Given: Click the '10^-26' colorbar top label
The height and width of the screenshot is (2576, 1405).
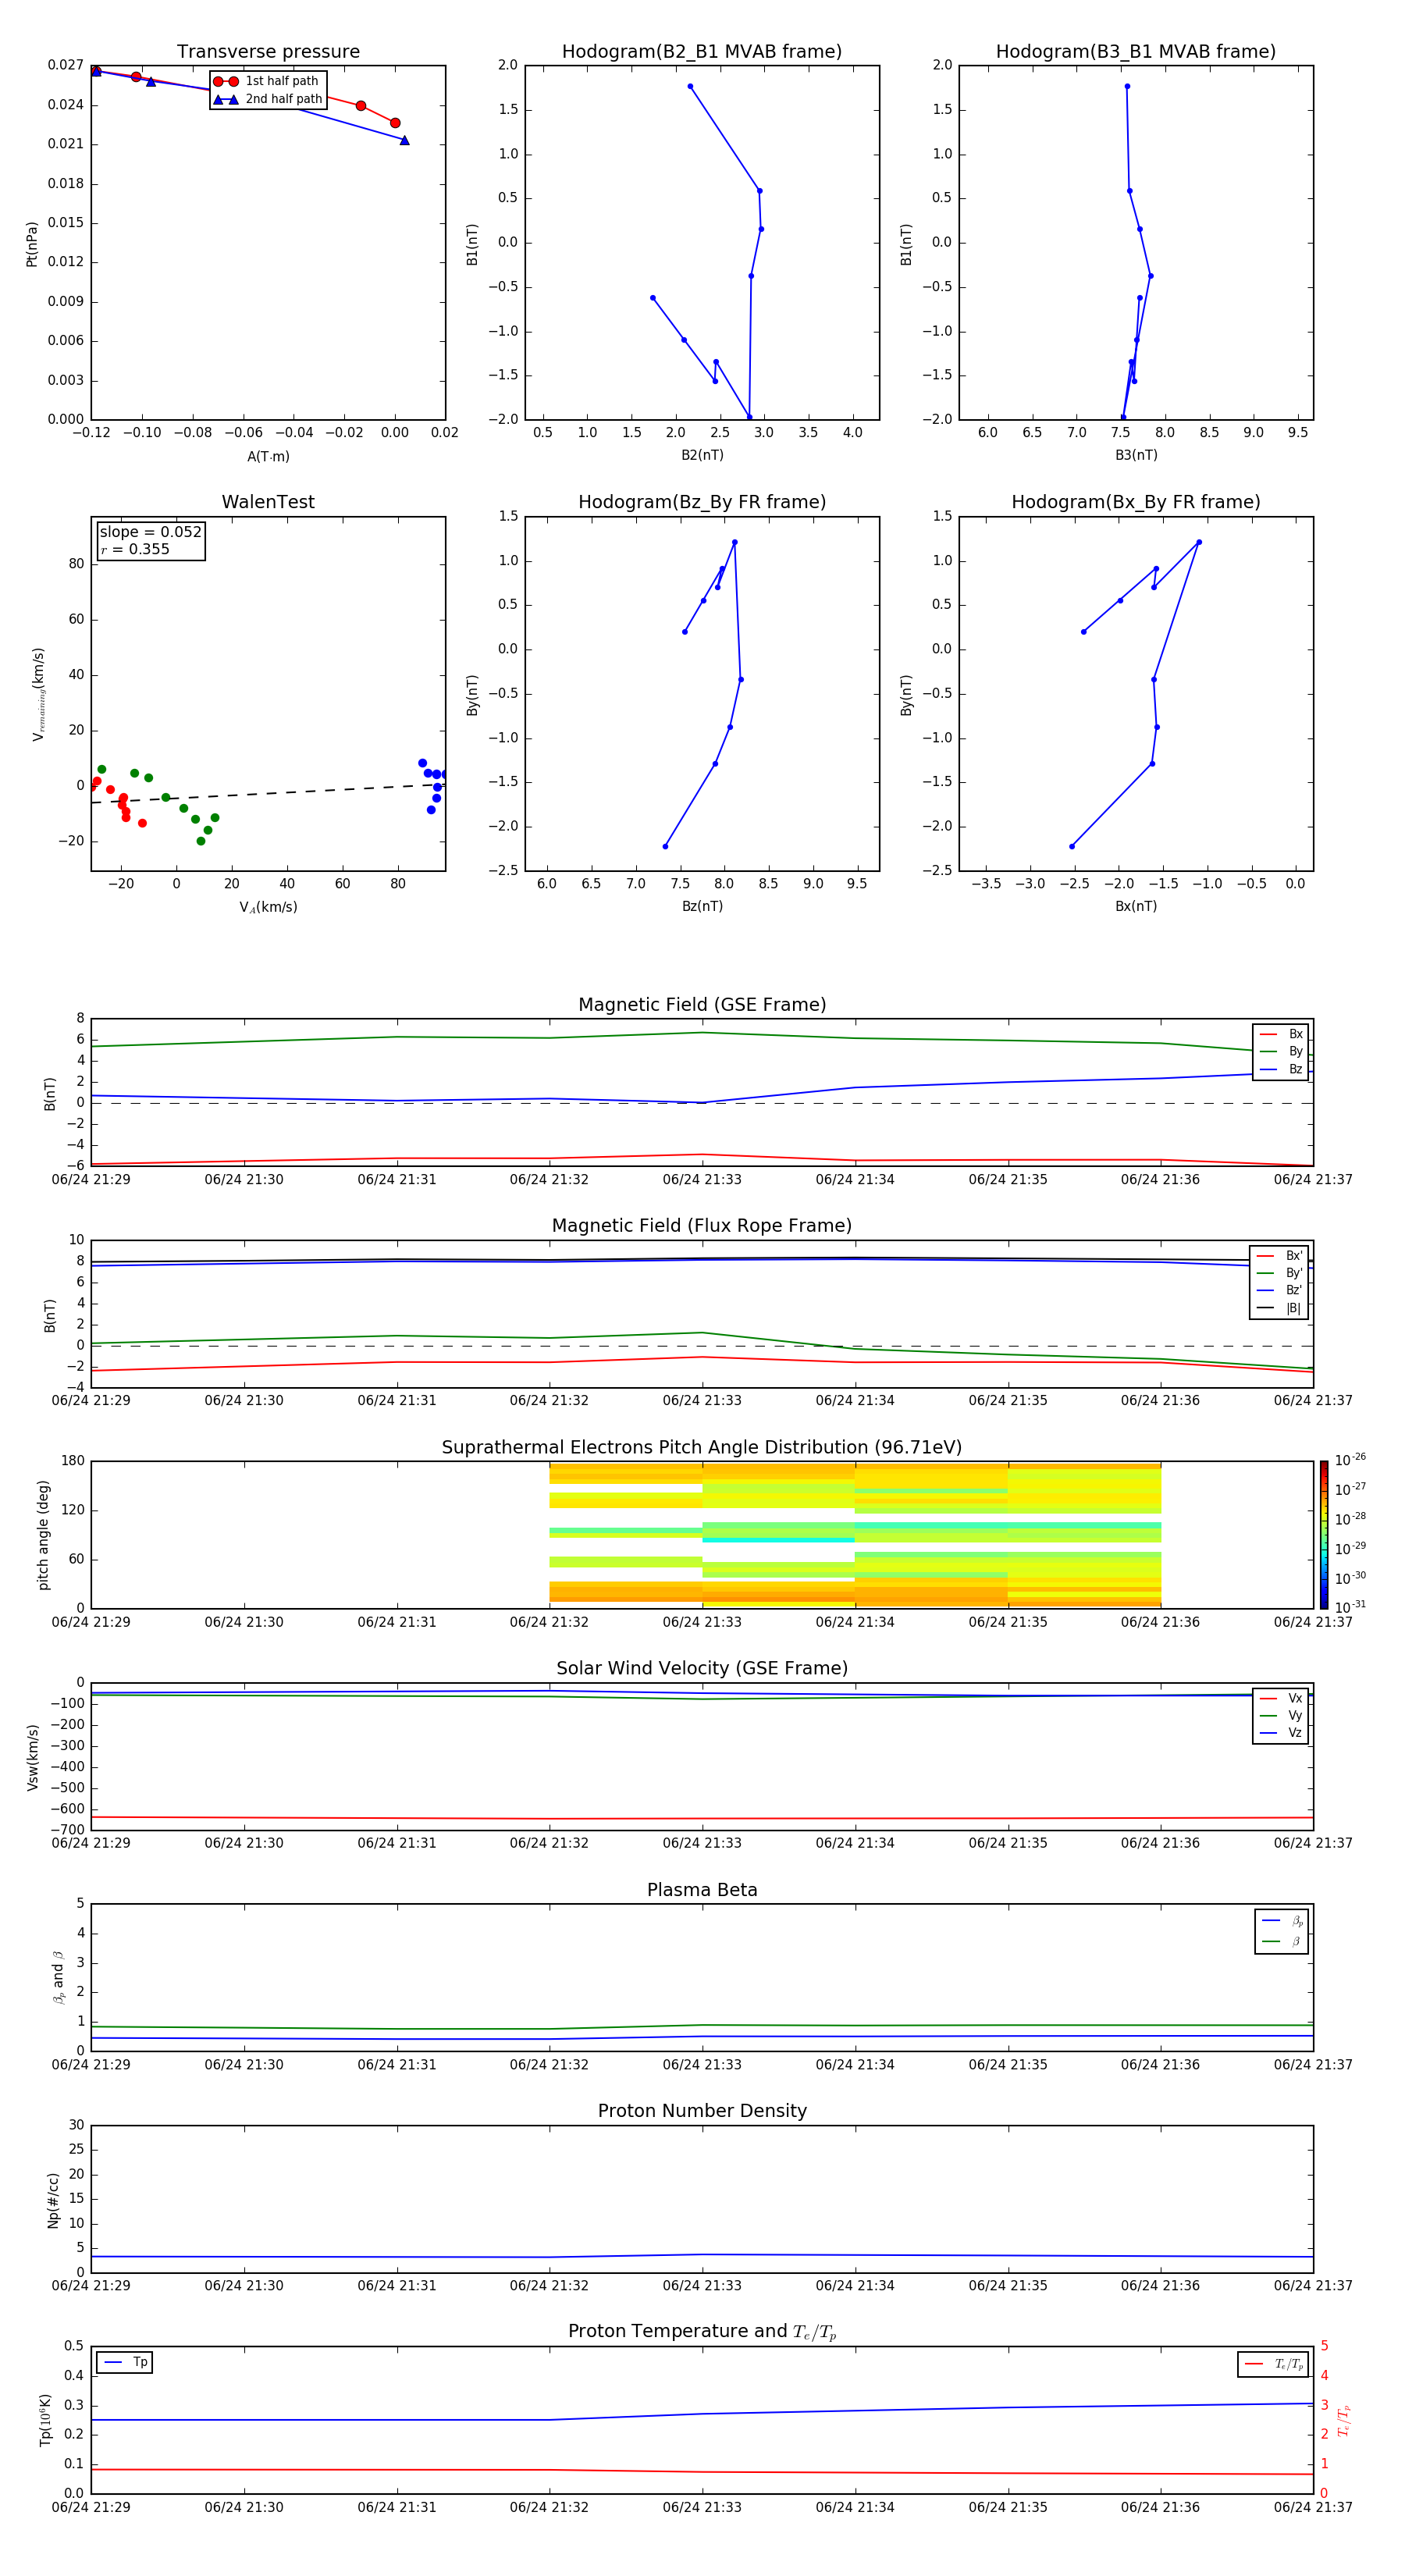Looking at the screenshot, I should (x=1350, y=1460).
